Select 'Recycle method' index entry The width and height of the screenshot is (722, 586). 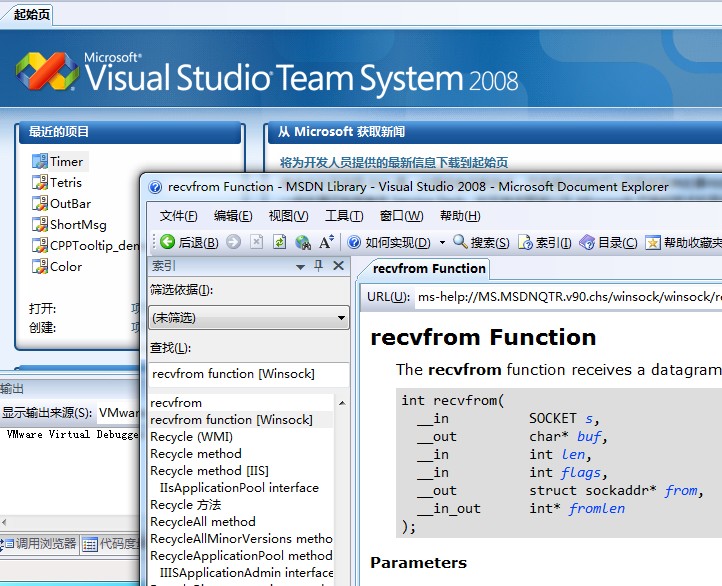[196, 454]
